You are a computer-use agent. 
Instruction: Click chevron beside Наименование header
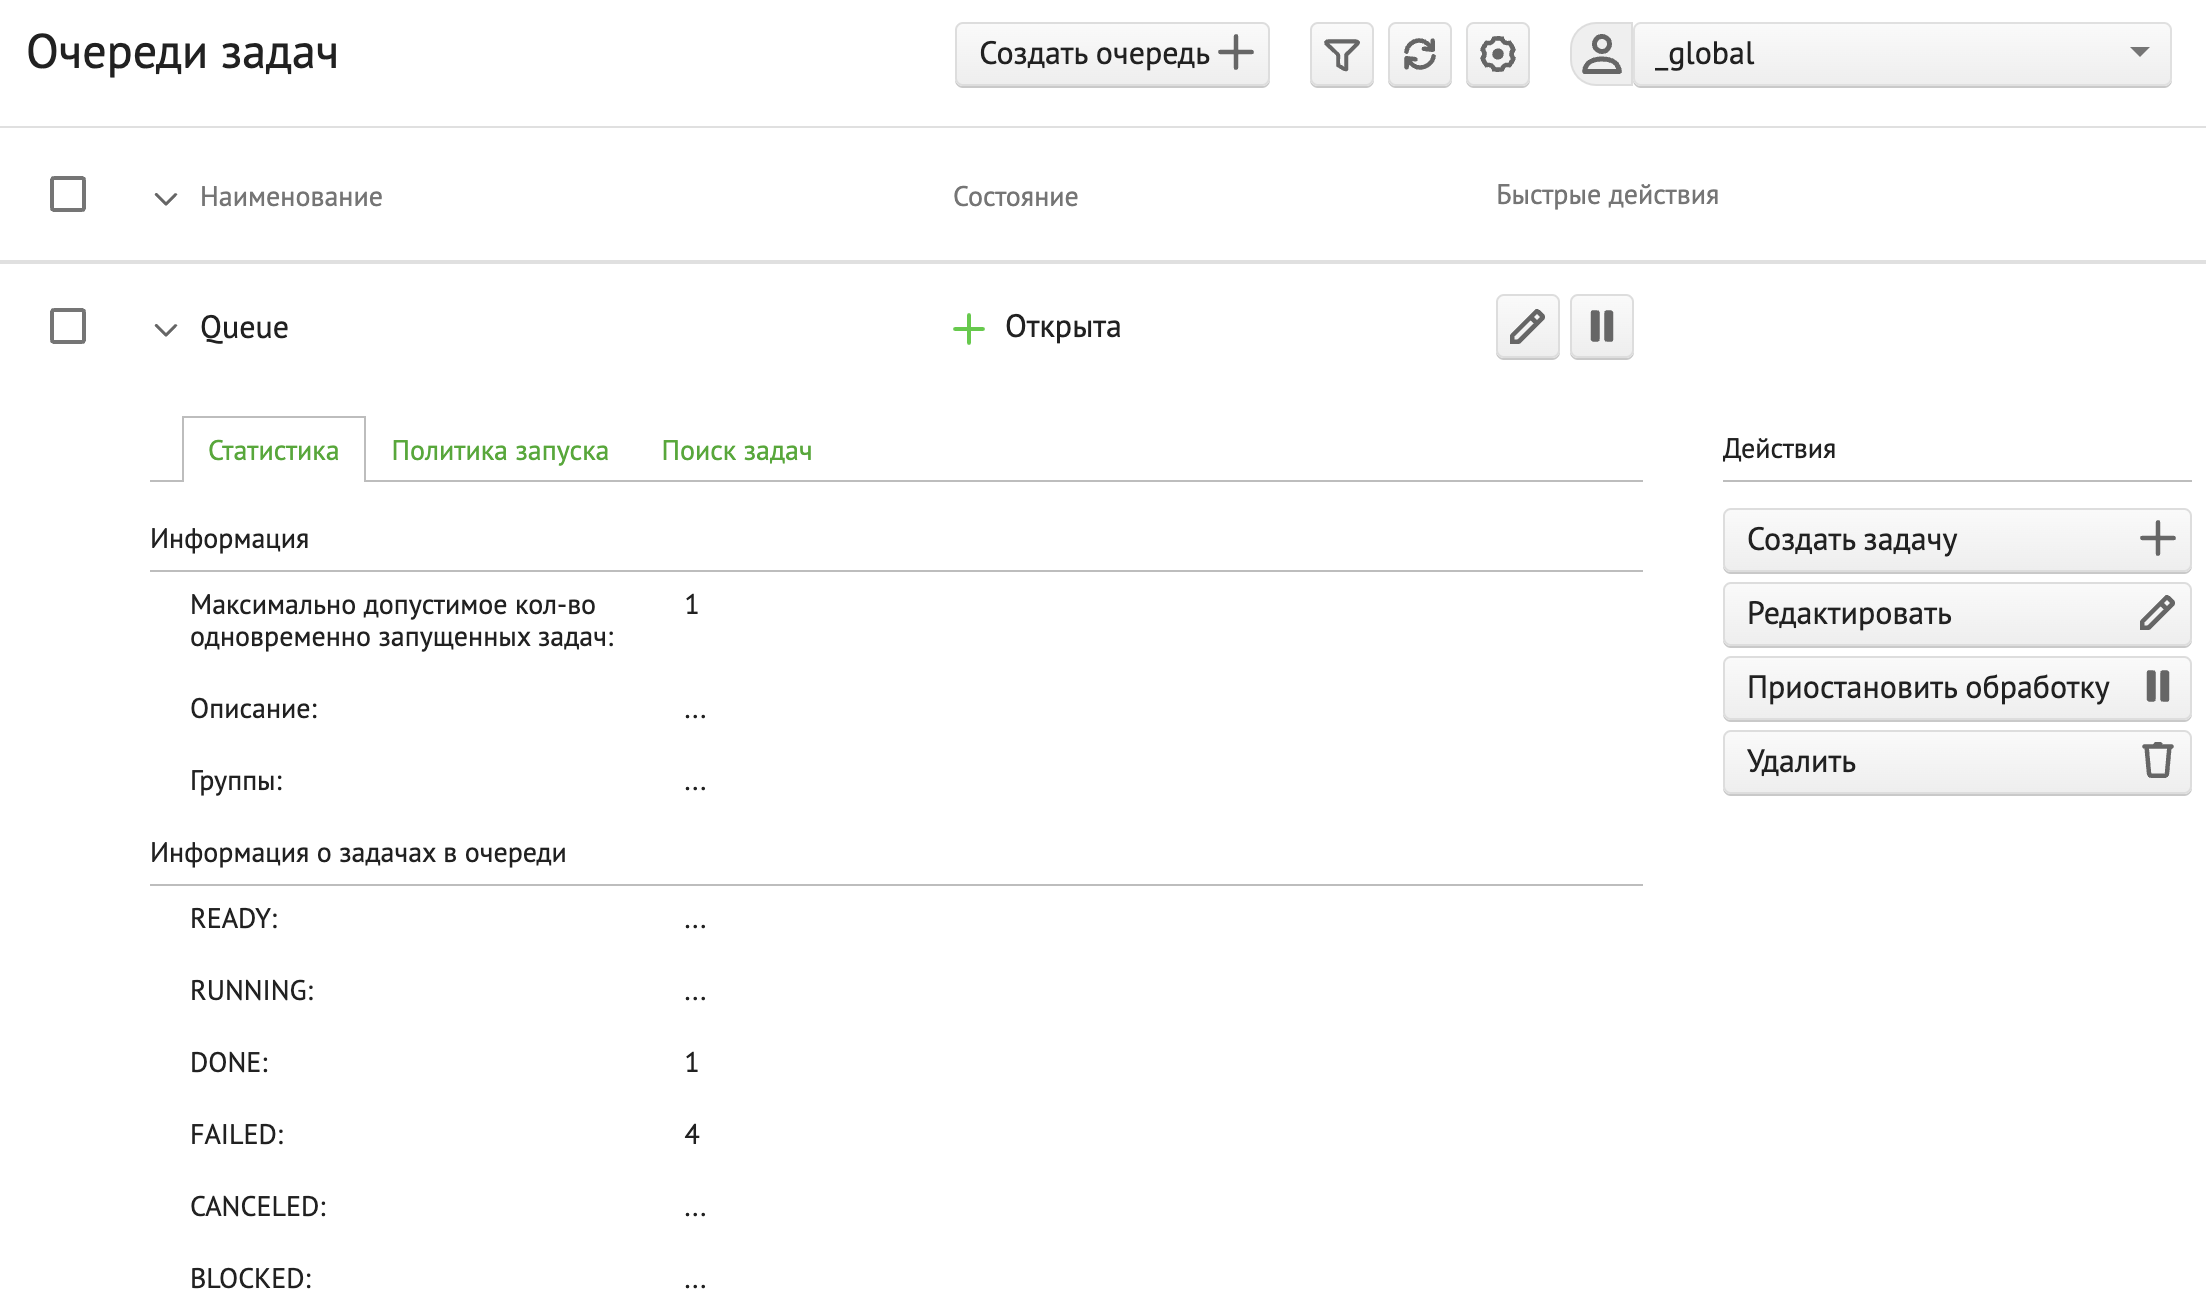(166, 198)
